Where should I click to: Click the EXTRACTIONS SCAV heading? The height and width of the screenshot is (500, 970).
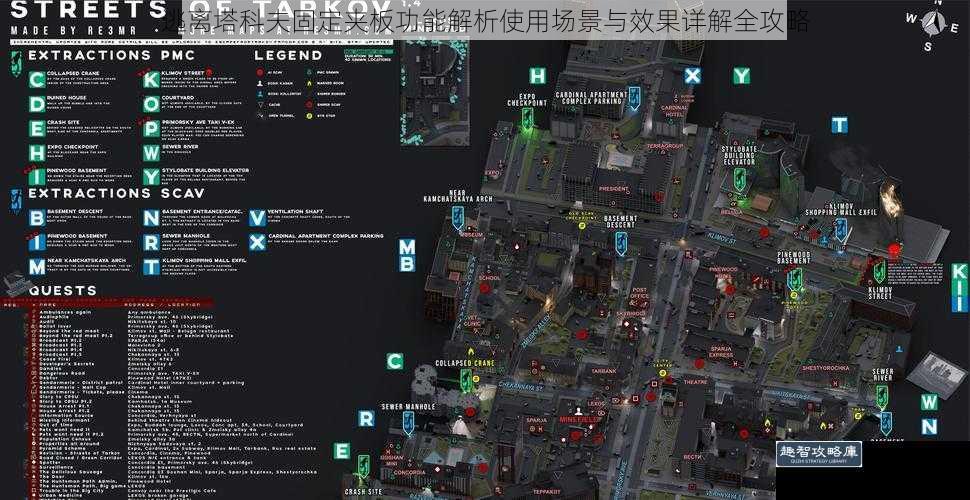(116, 193)
